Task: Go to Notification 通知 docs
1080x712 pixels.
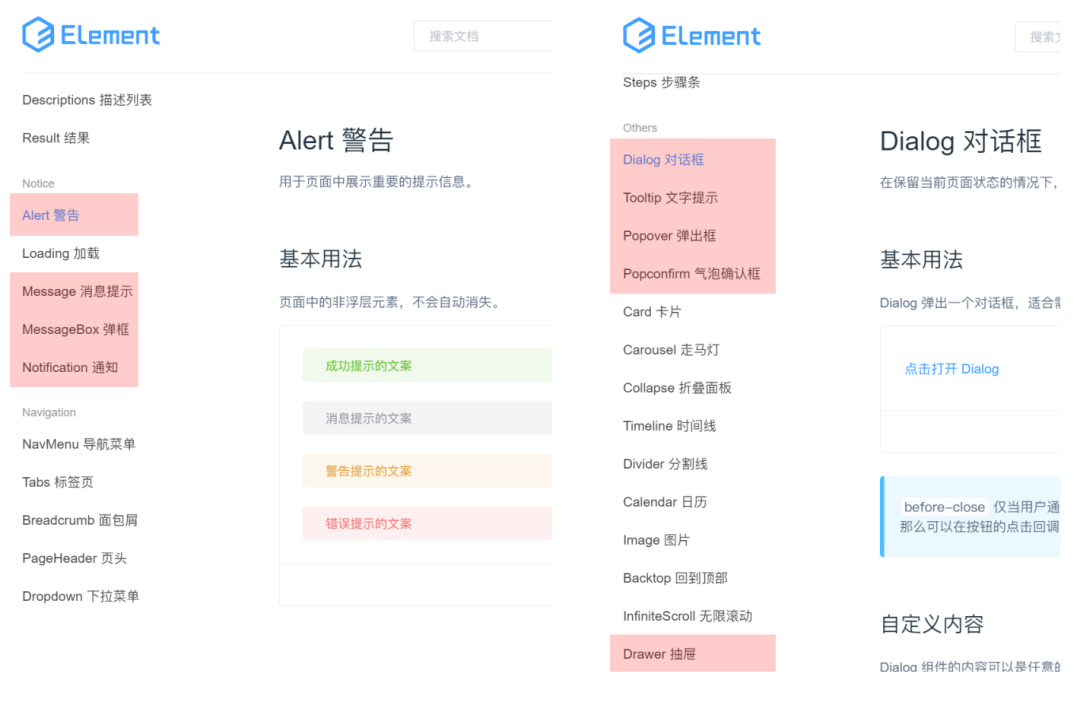Action: point(70,367)
